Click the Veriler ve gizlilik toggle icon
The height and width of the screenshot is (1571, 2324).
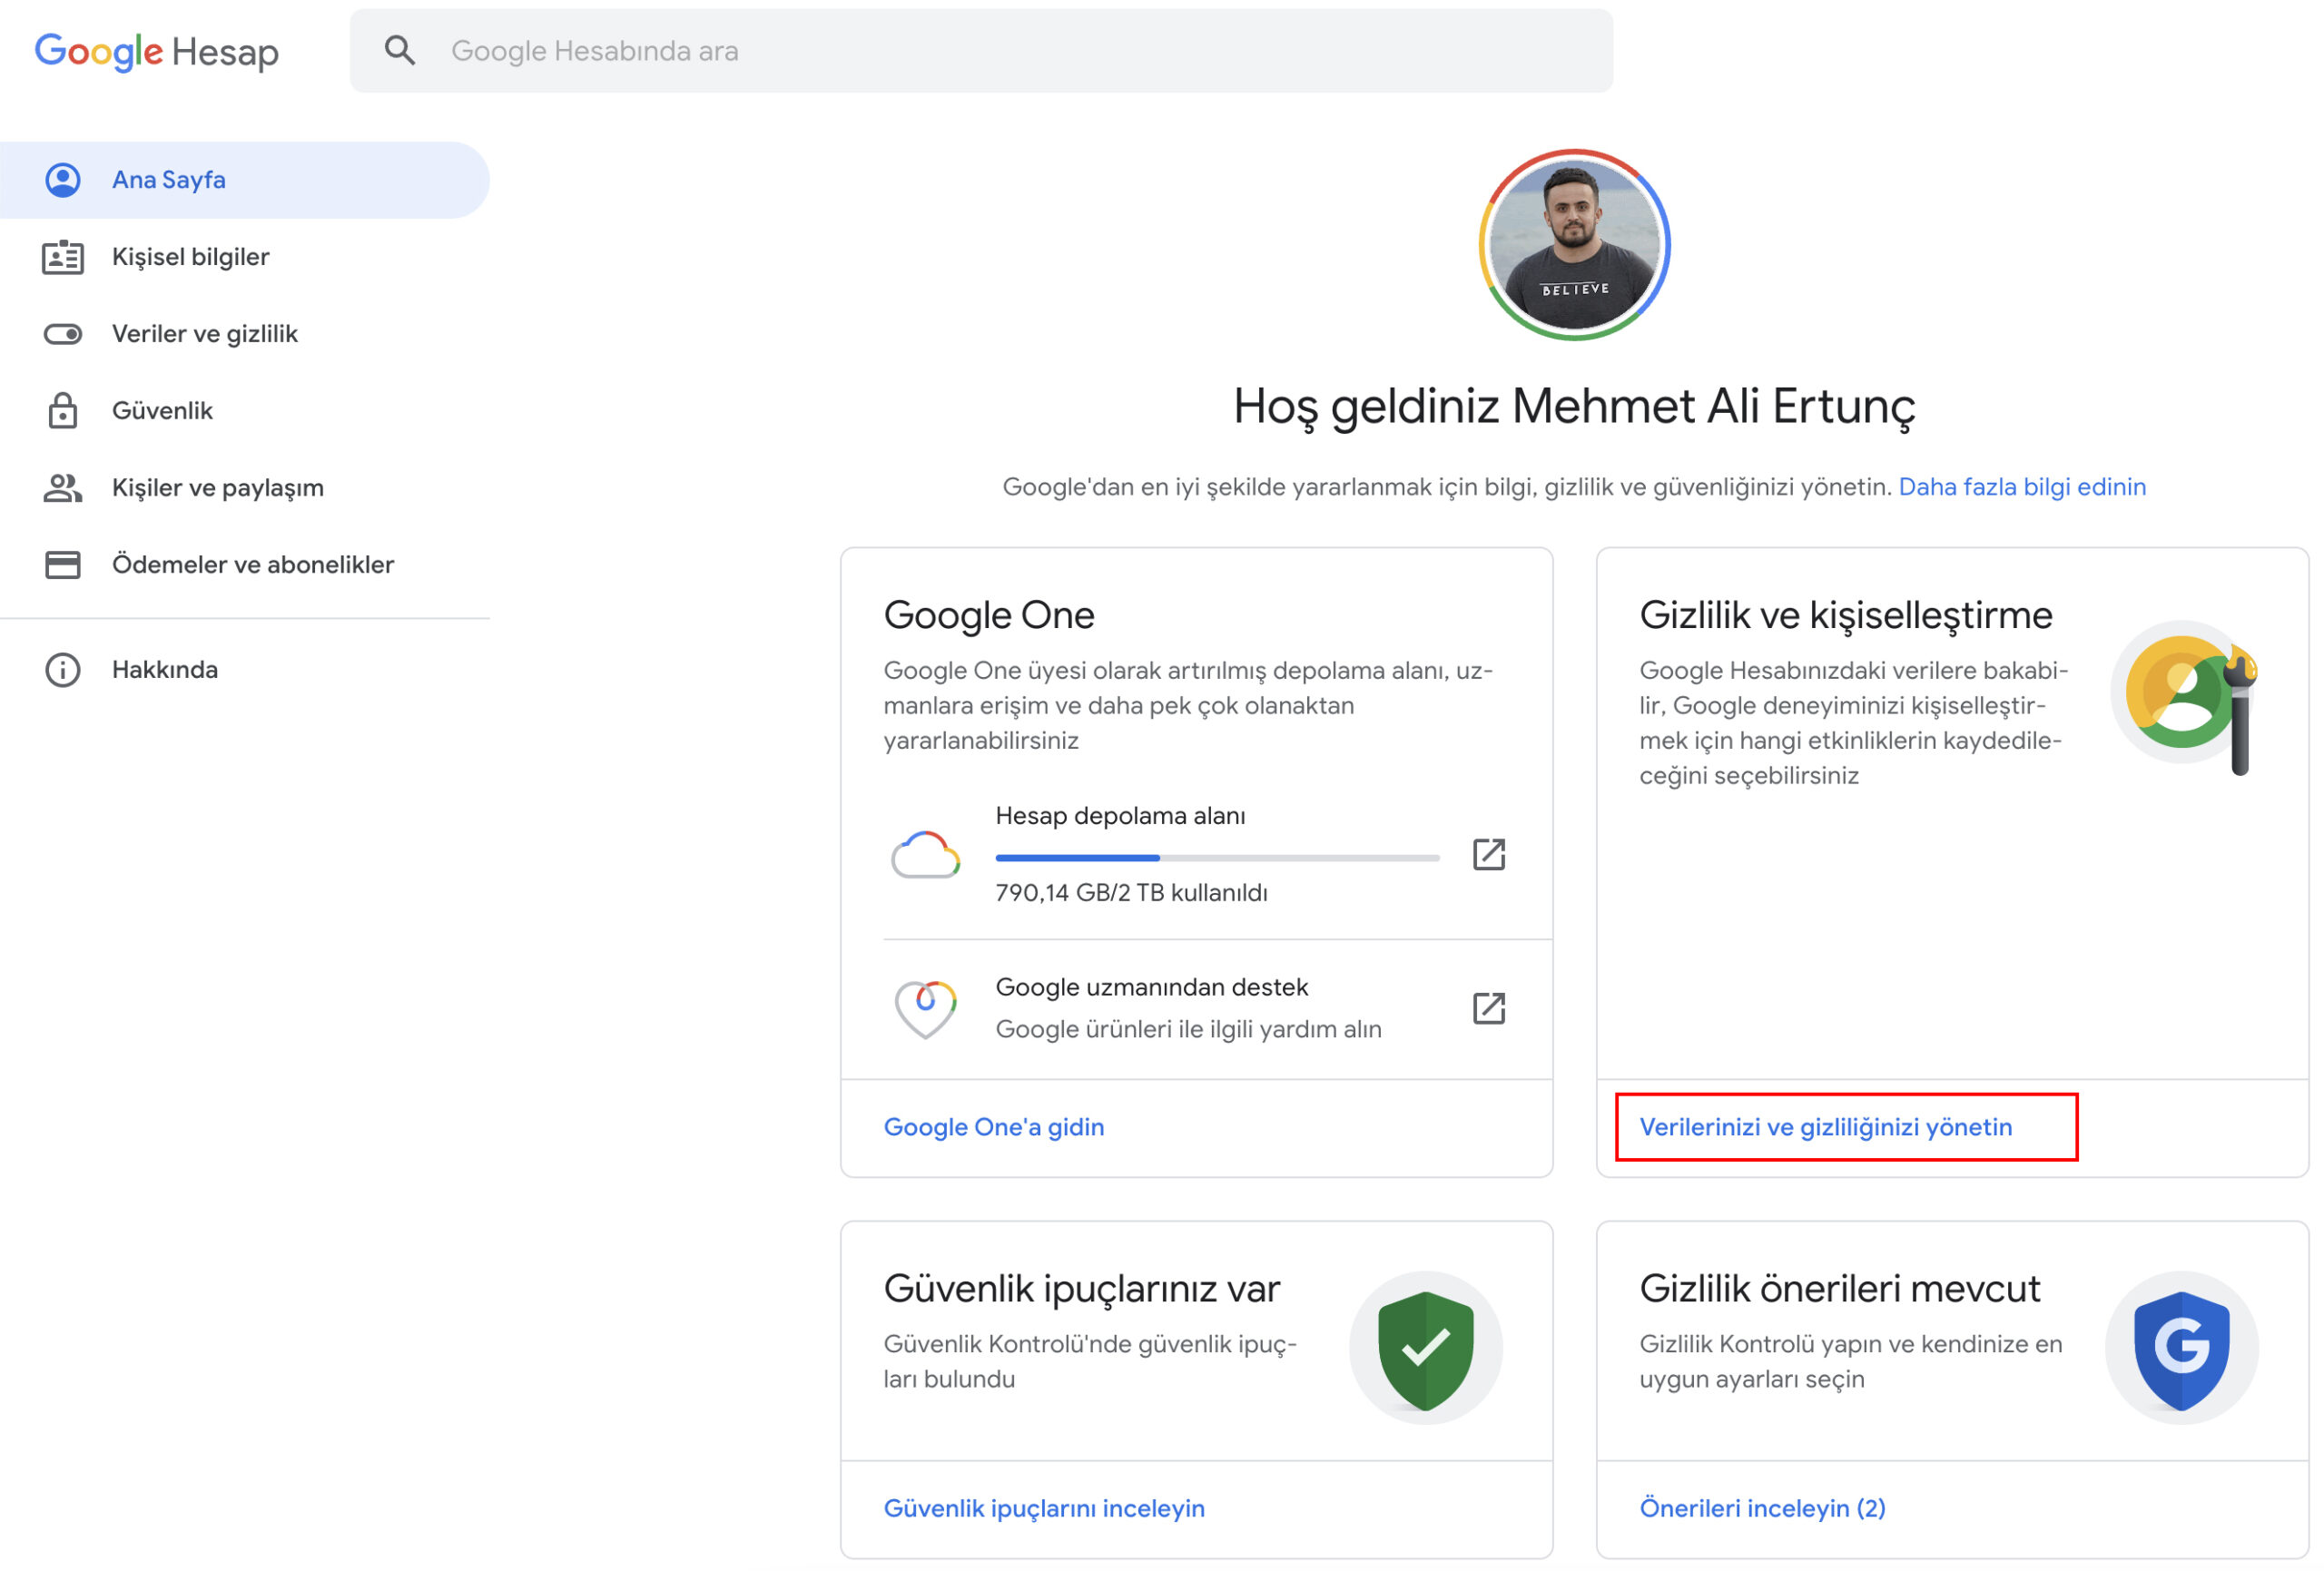tap(63, 334)
